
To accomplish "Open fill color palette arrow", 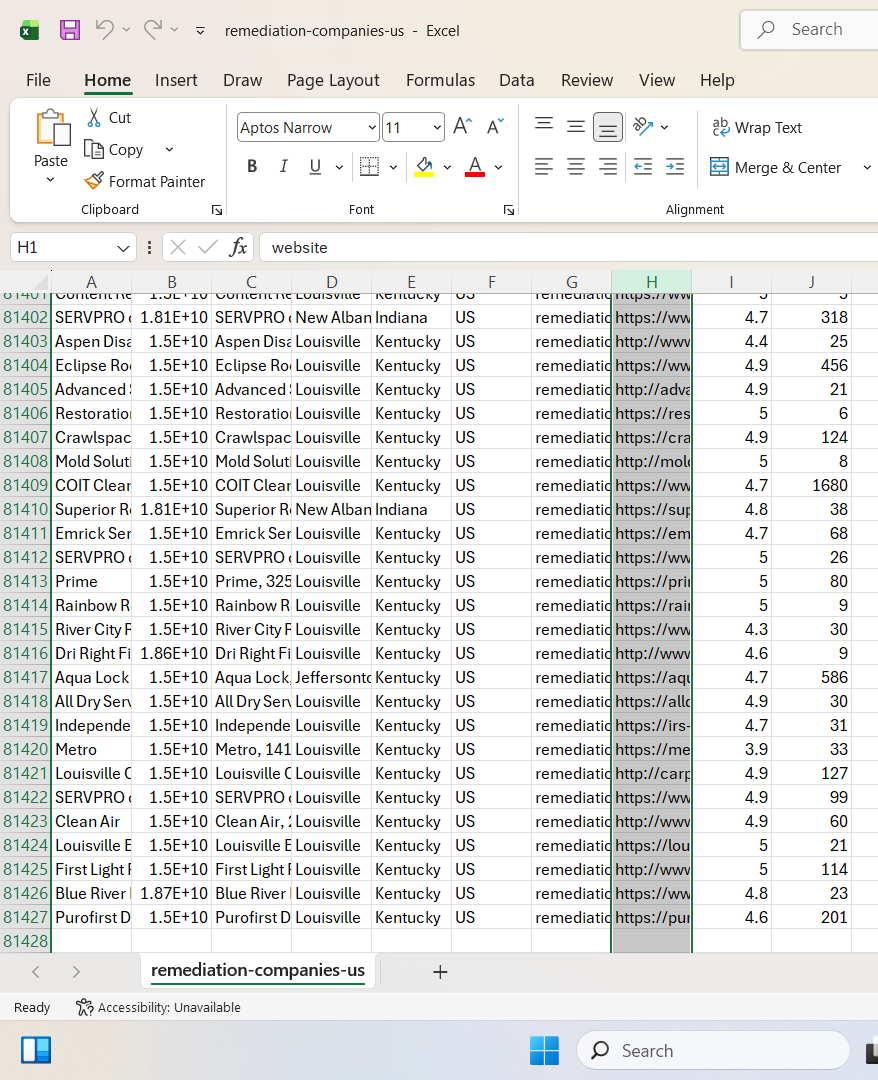I will 448,167.
